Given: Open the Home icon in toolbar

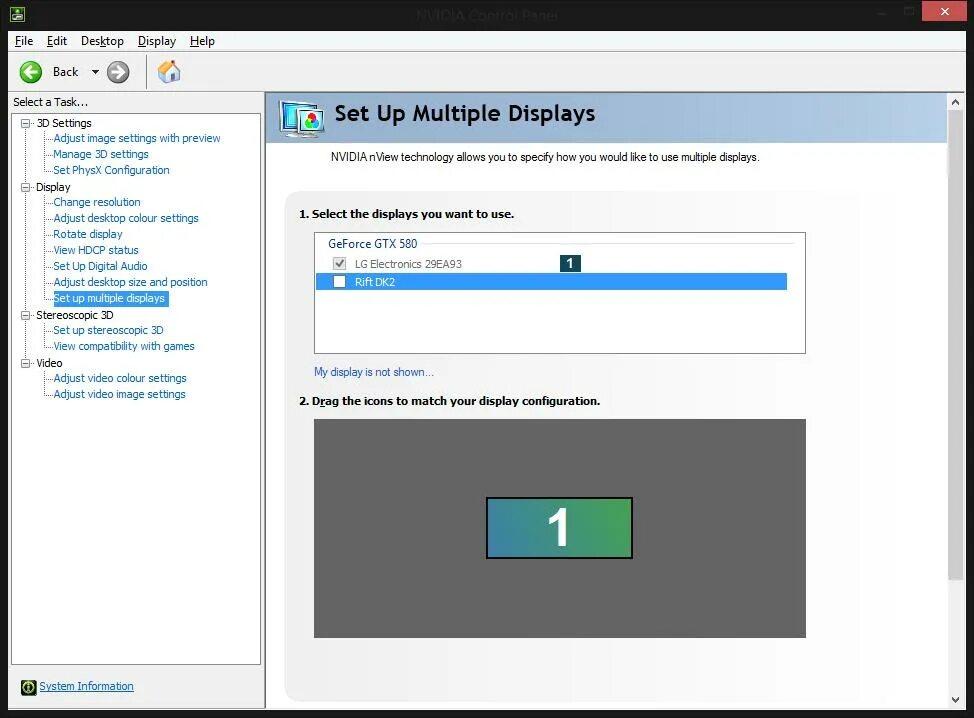Looking at the screenshot, I should pos(168,72).
